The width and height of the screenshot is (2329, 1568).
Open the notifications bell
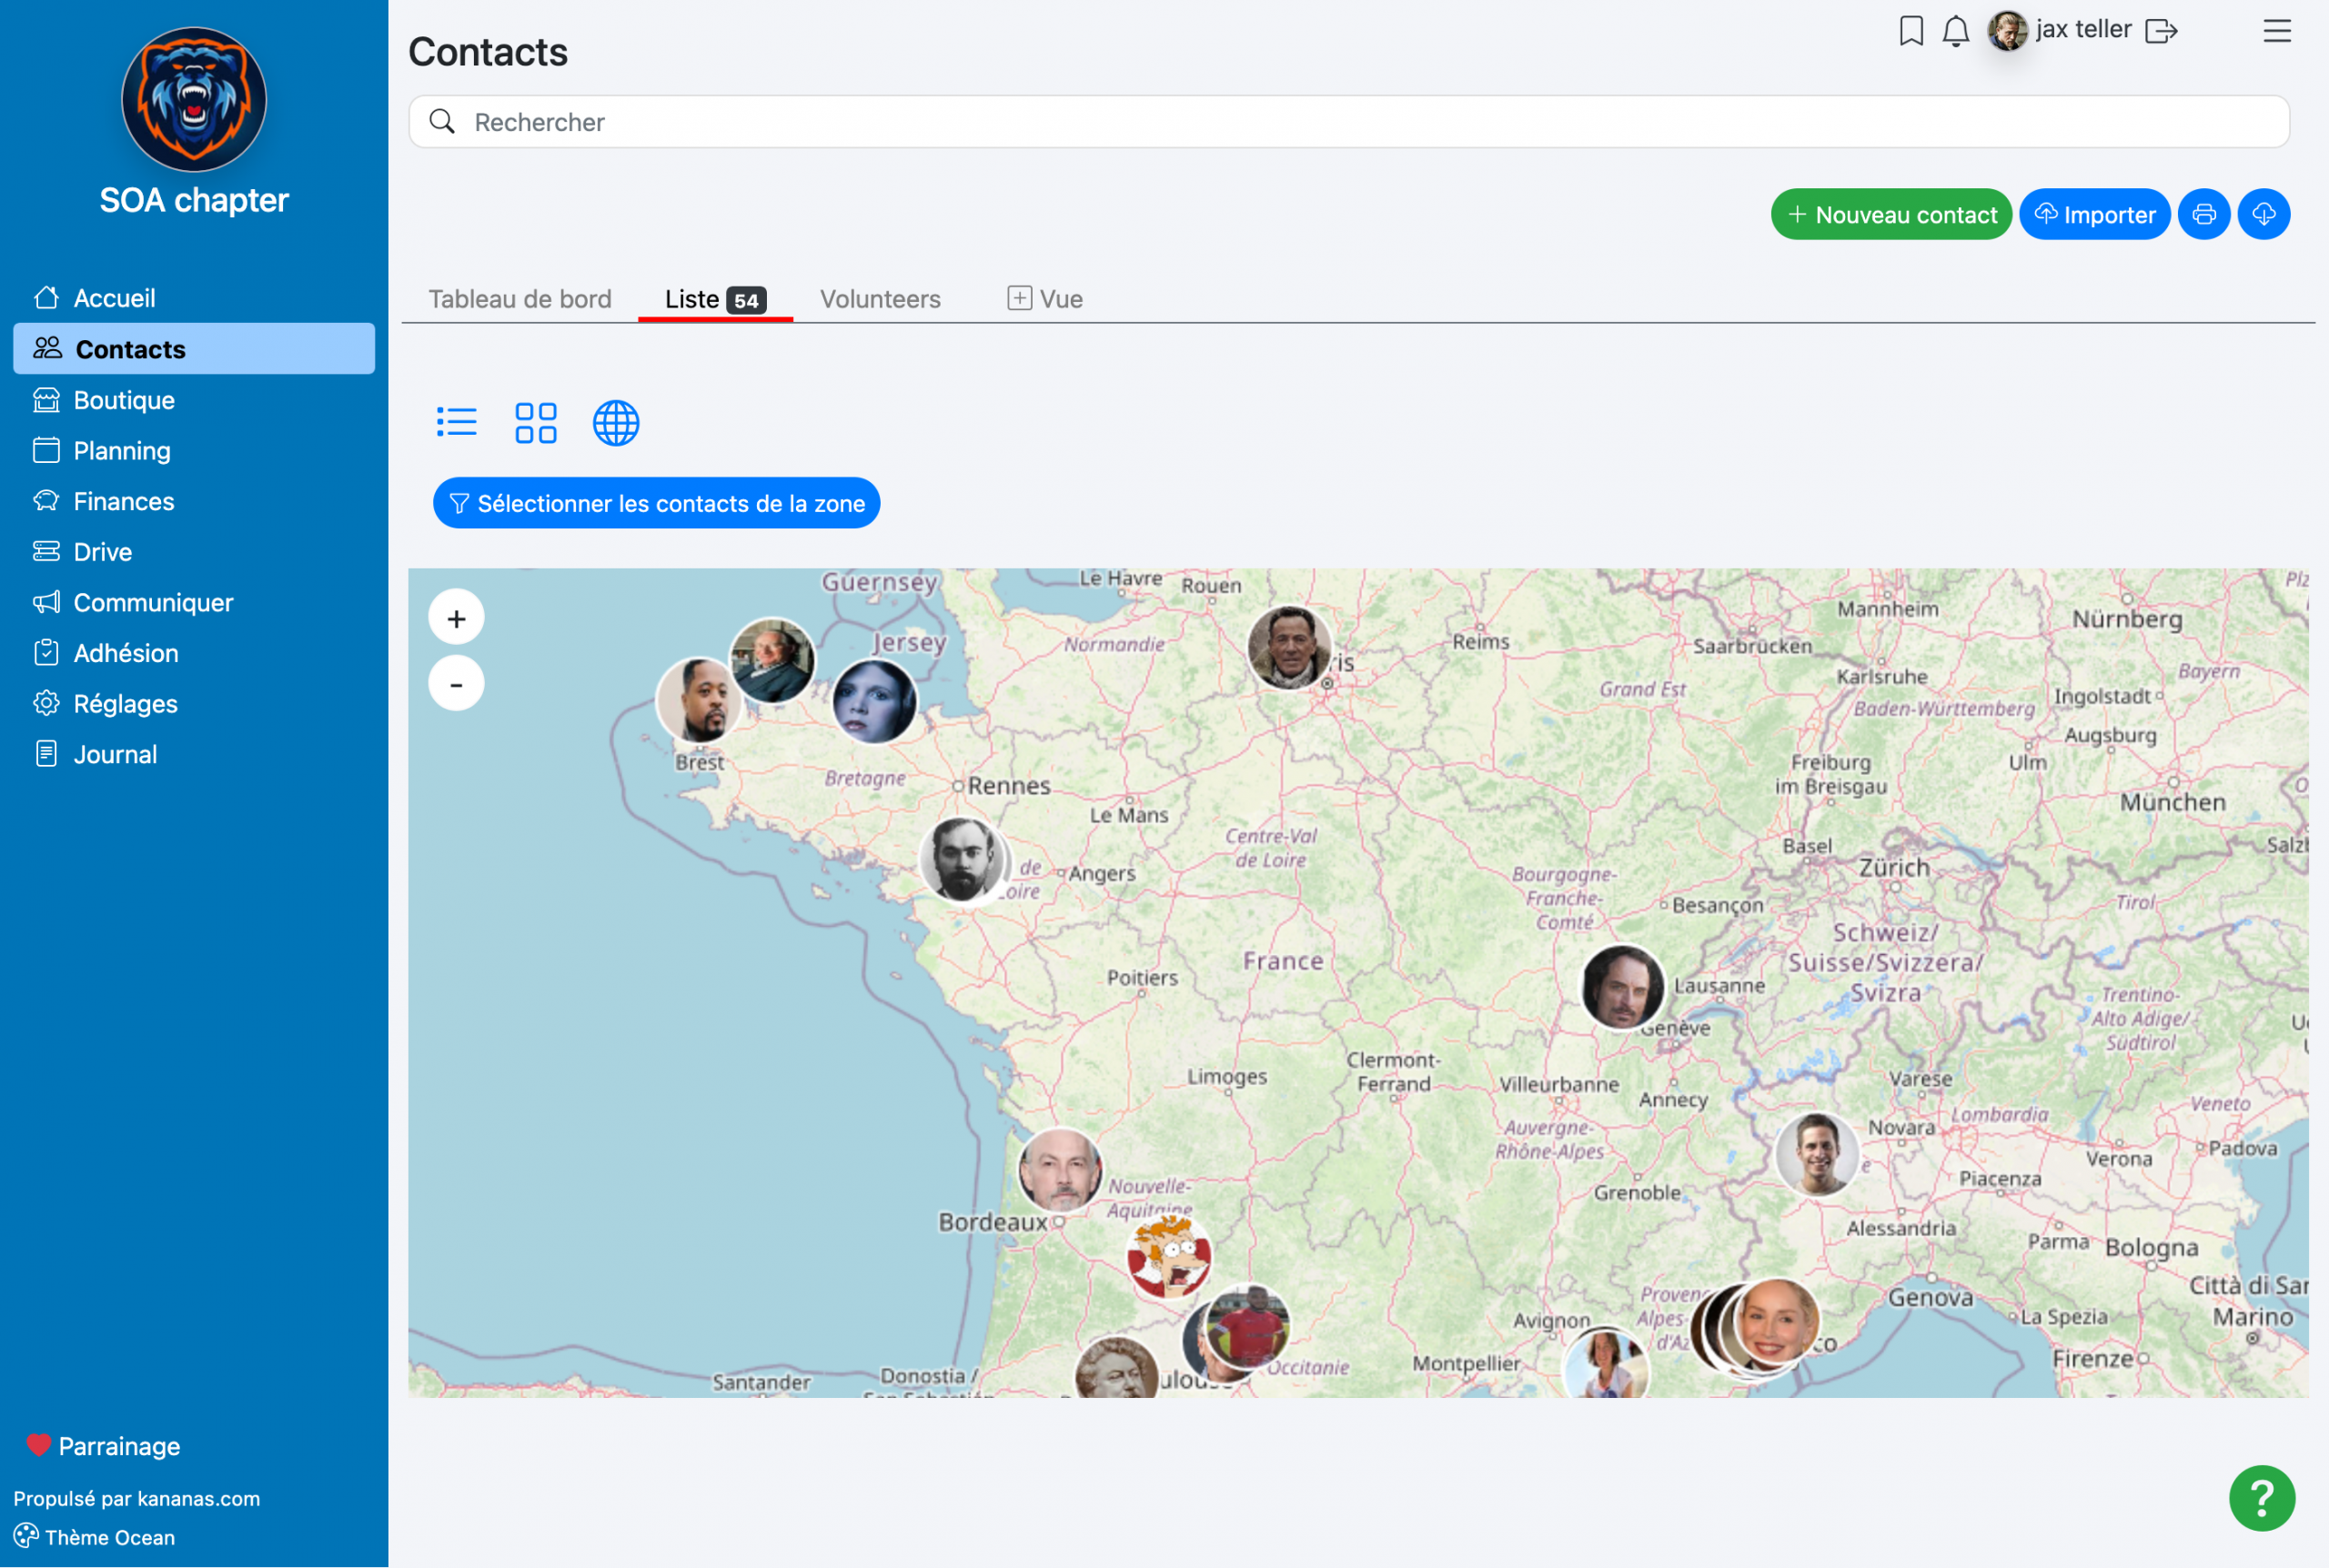[1955, 31]
